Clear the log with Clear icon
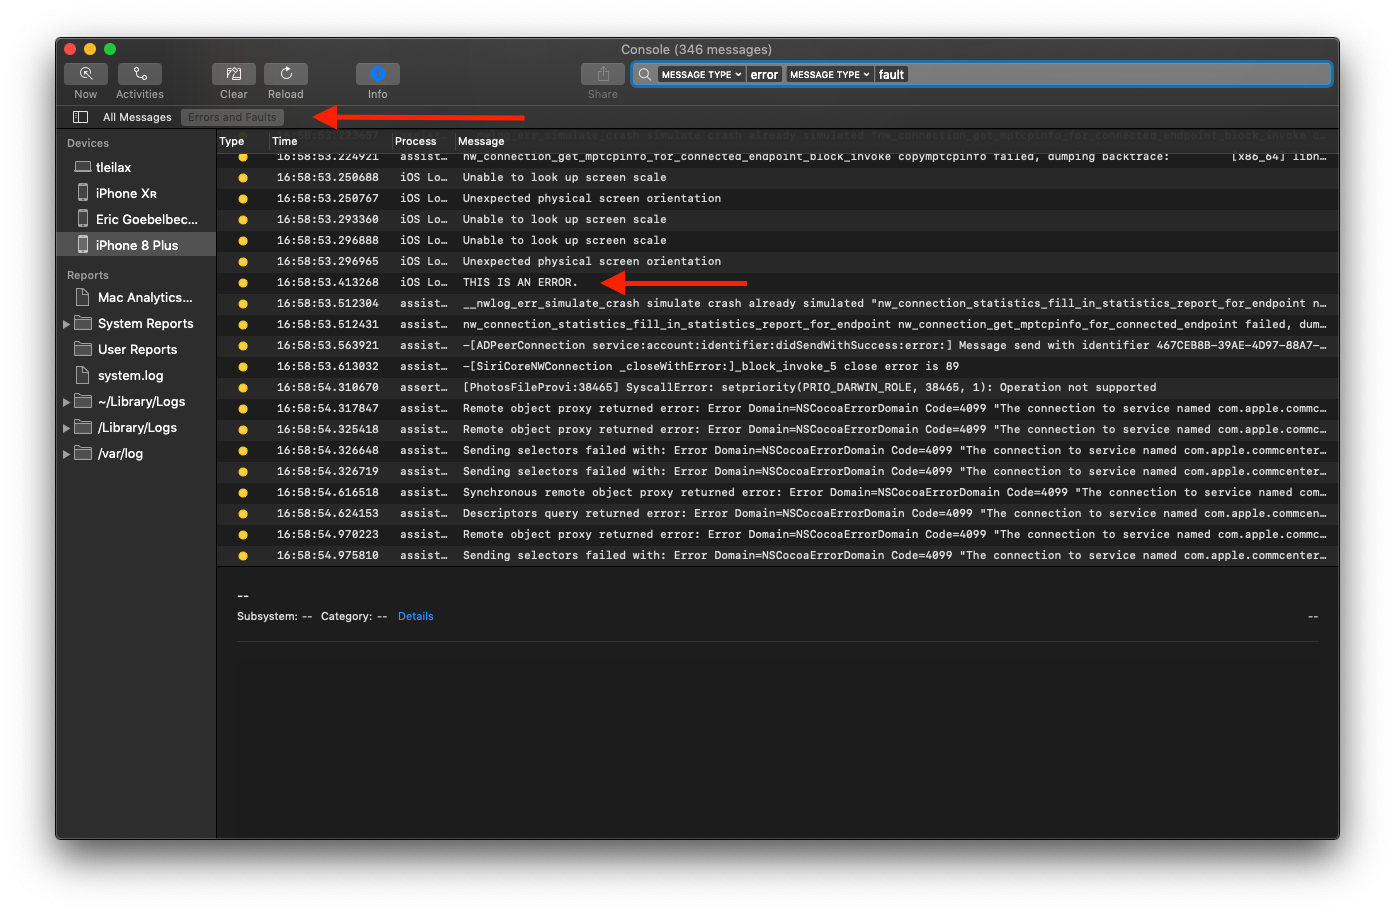The image size is (1395, 913). pos(234,74)
